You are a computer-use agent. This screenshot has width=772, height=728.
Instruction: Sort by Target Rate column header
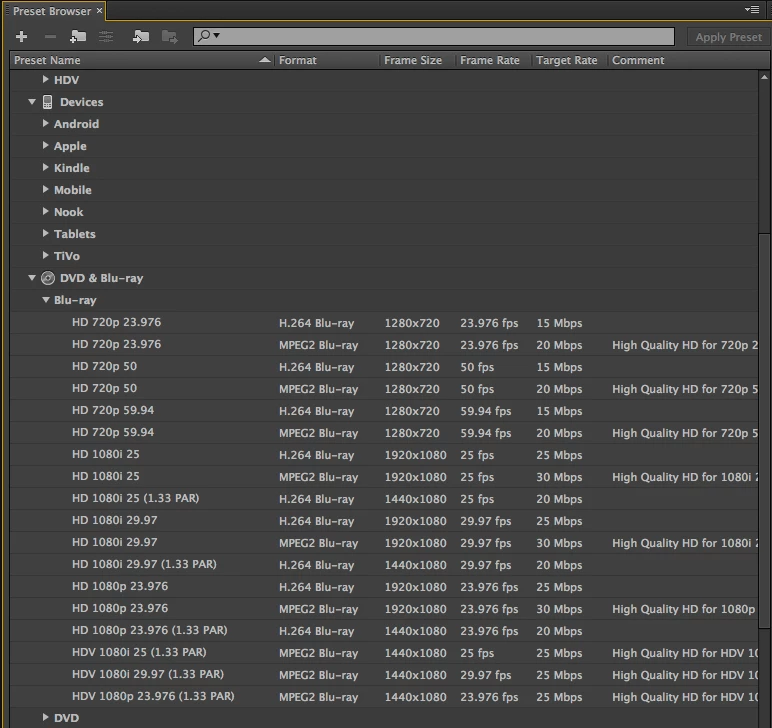(x=570, y=60)
